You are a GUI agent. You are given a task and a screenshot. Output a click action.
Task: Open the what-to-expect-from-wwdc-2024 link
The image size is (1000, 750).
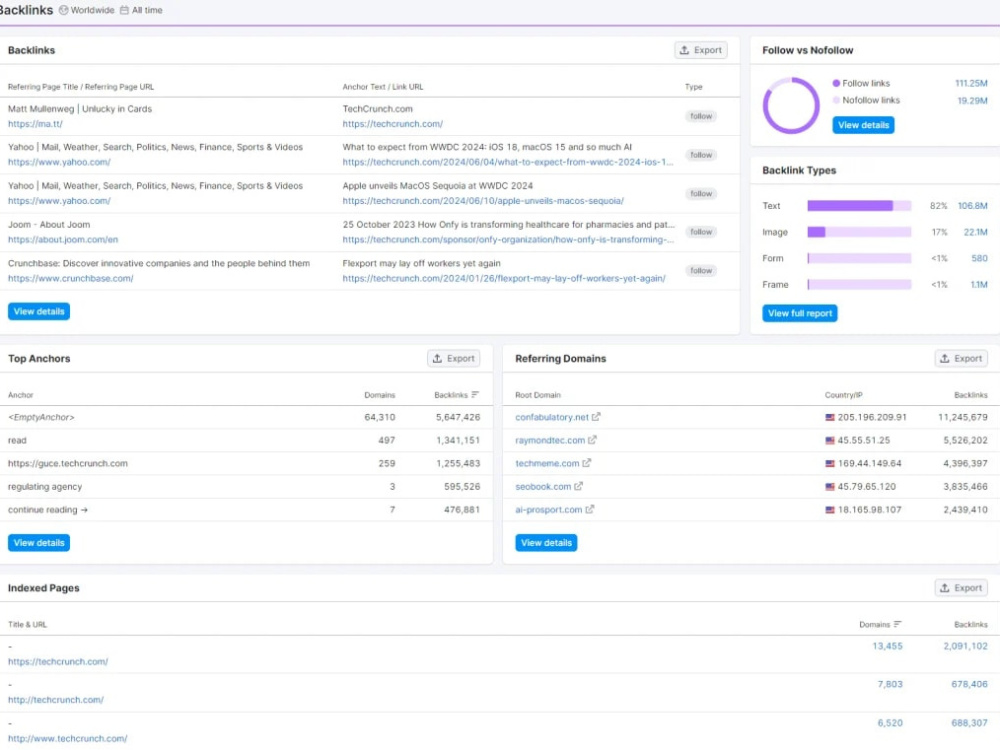point(508,162)
